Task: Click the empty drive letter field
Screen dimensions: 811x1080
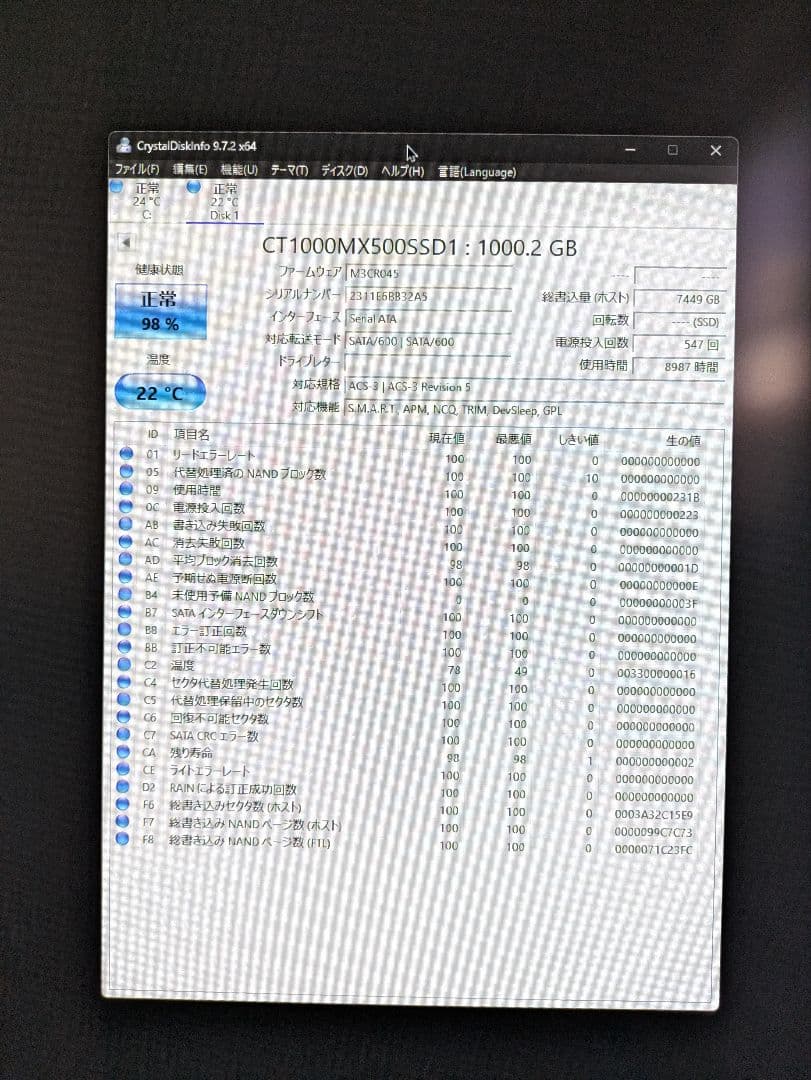Action: tap(427, 363)
